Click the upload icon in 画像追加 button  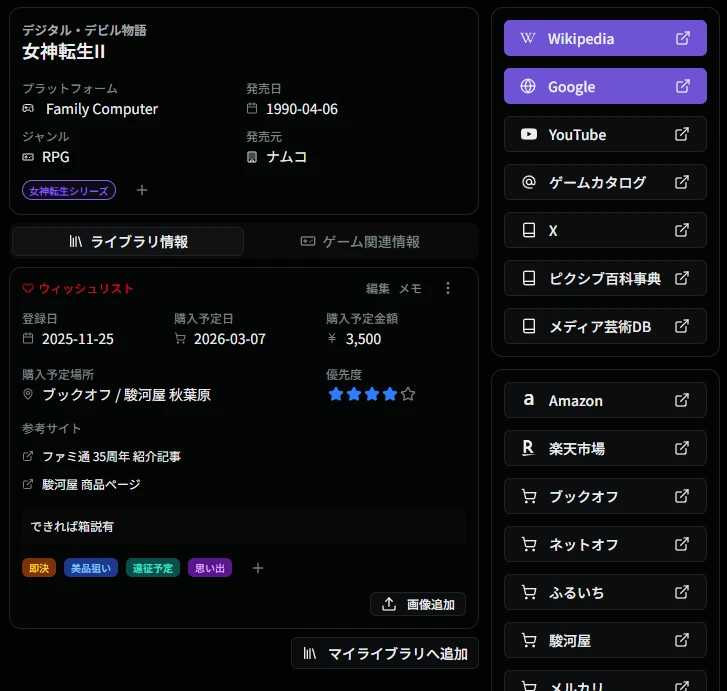389,604
